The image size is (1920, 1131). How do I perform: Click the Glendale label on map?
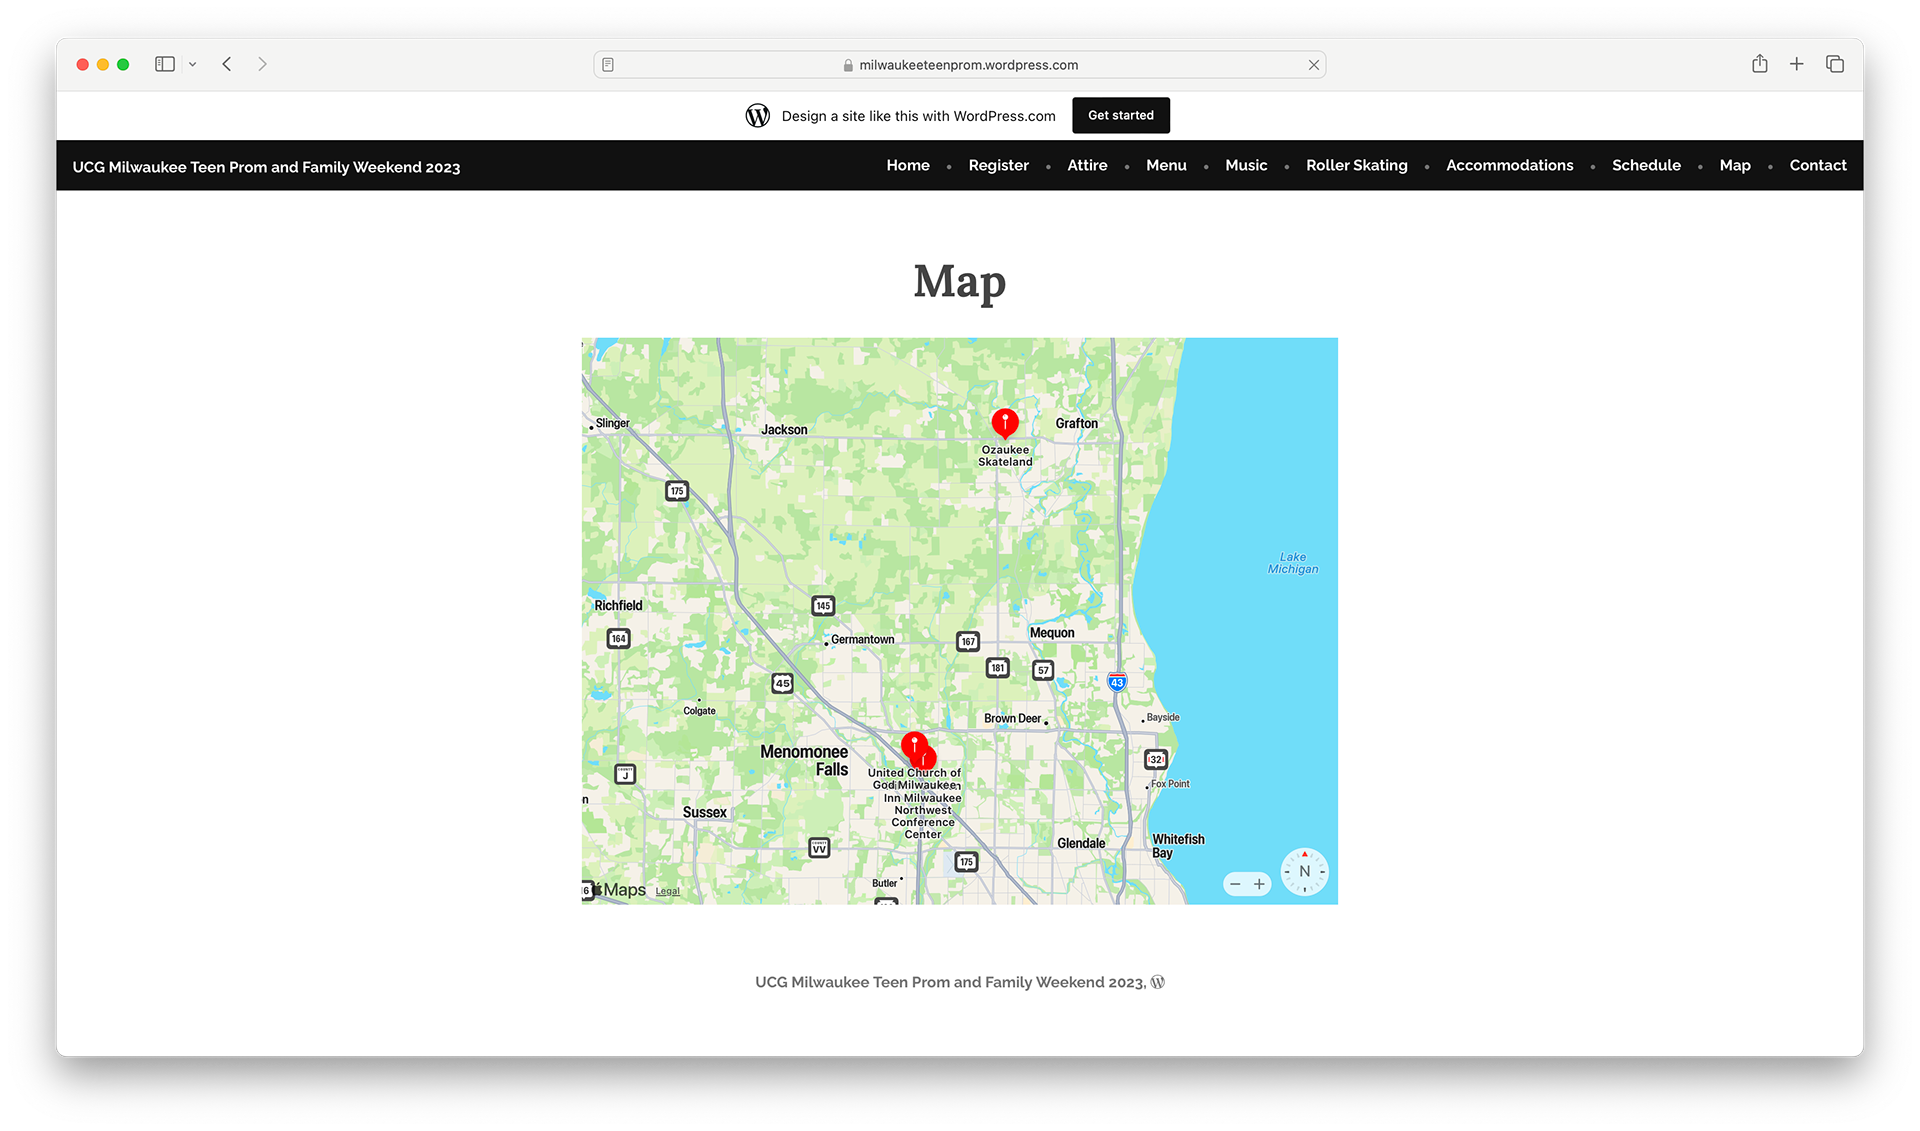coord(1081,843)
